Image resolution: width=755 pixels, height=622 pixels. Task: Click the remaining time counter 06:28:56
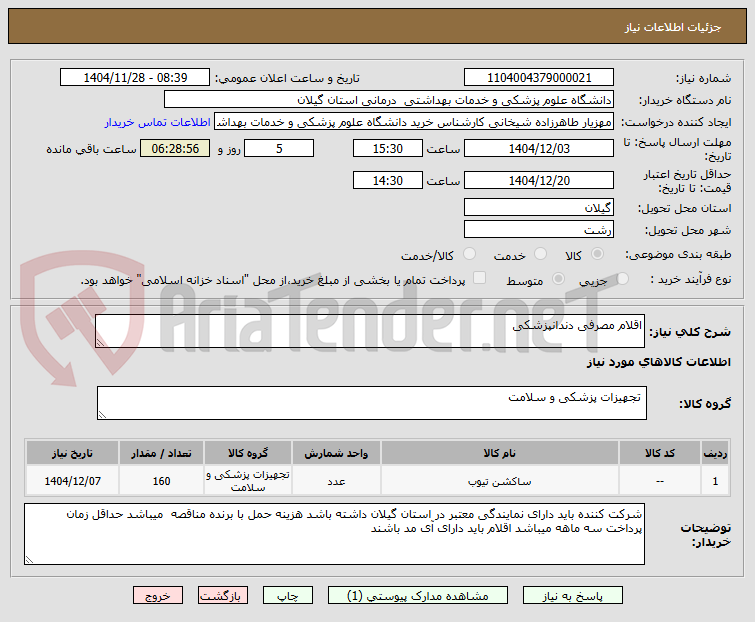(175, 148)
